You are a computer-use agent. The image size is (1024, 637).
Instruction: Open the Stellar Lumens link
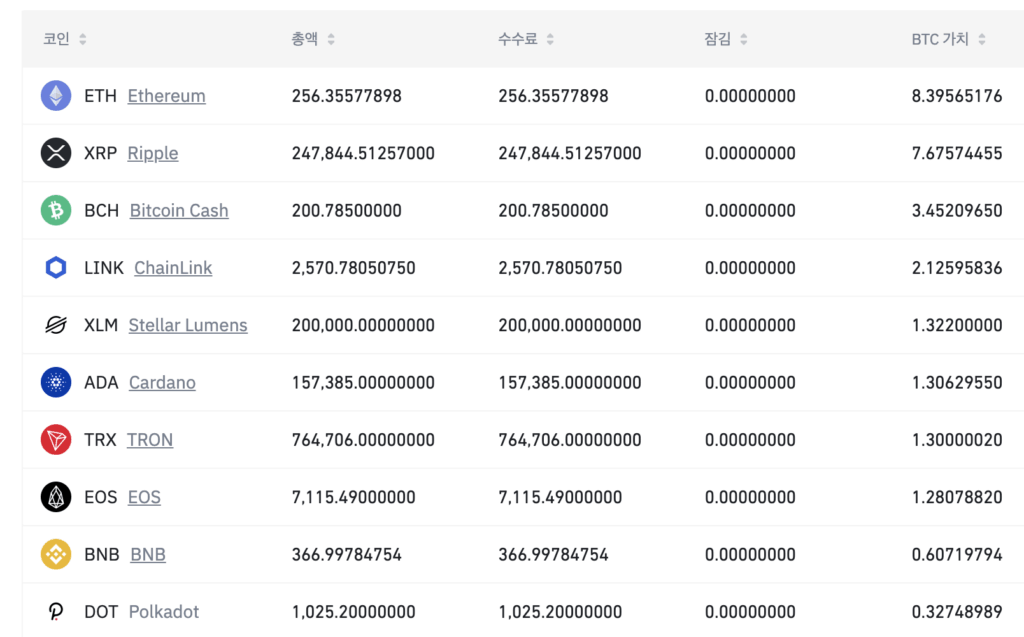(187, 325)
